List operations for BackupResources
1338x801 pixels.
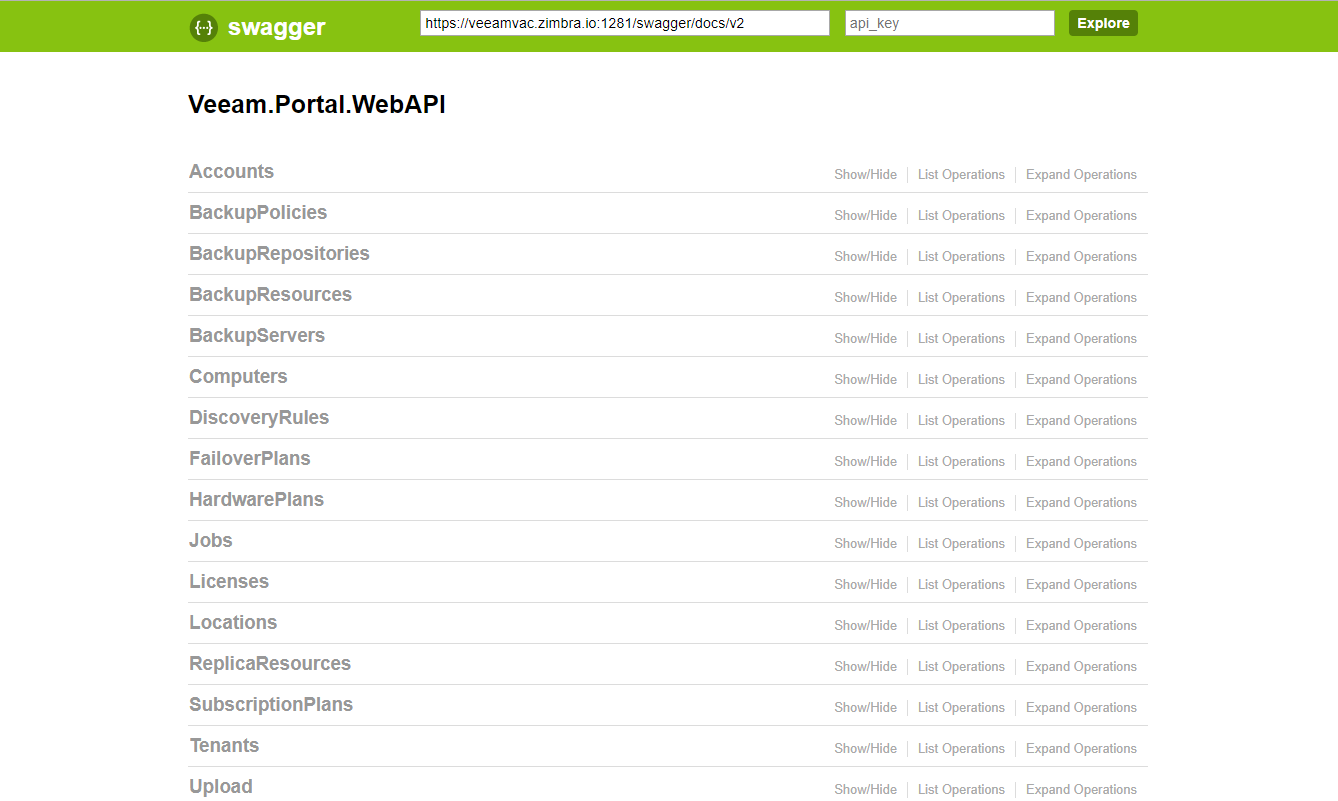tap(961, 298)
